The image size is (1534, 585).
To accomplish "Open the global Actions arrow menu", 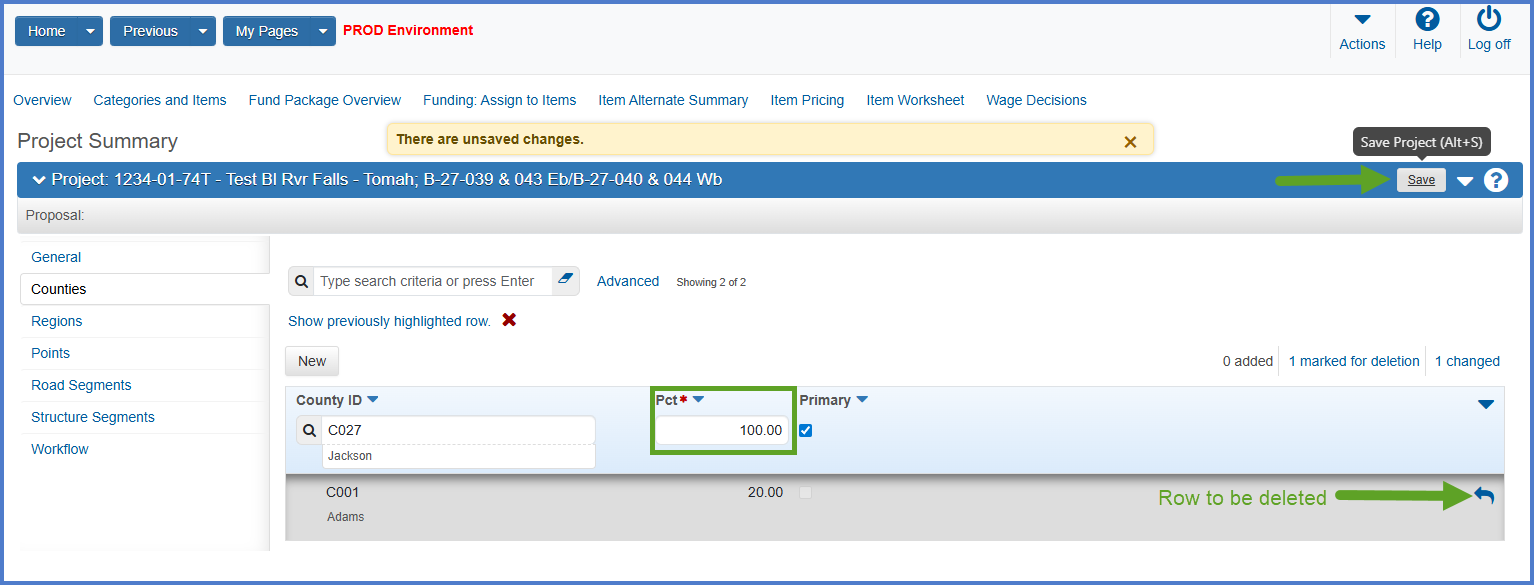I will click(x=1362, y=20).
